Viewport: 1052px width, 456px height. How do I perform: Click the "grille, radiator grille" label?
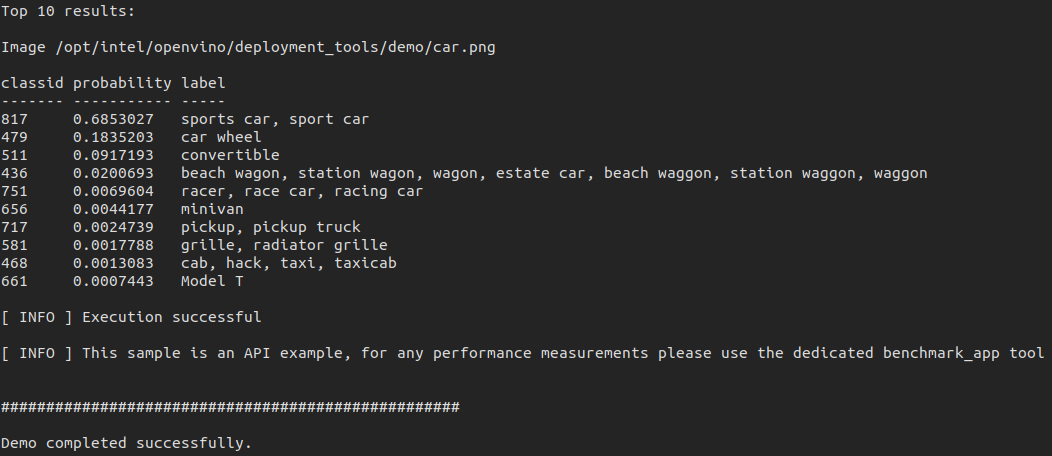coord(284,245)
